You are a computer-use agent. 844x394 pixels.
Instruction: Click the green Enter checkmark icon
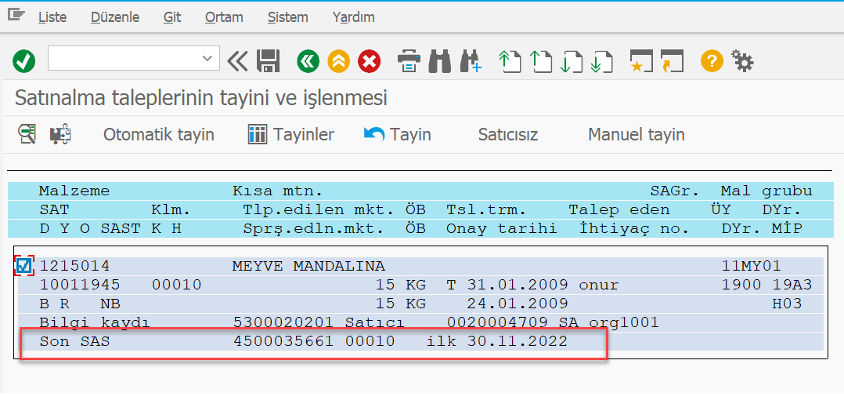[x=24, y=61]
